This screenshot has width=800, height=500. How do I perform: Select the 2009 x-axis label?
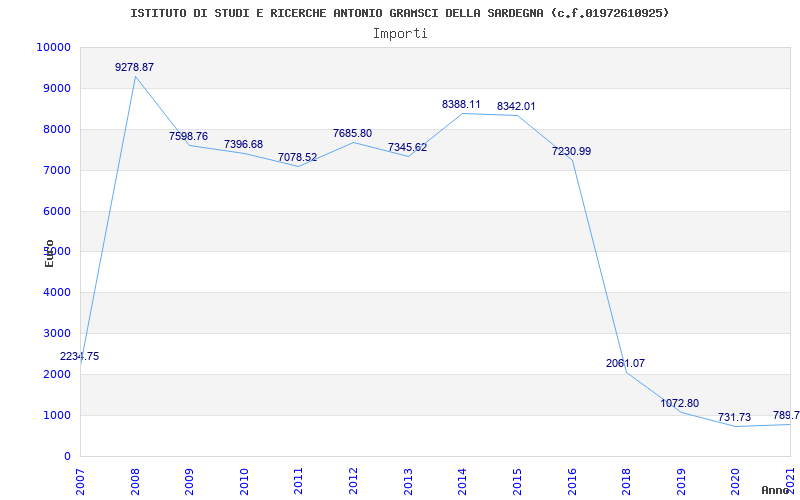tap(189, 481)
